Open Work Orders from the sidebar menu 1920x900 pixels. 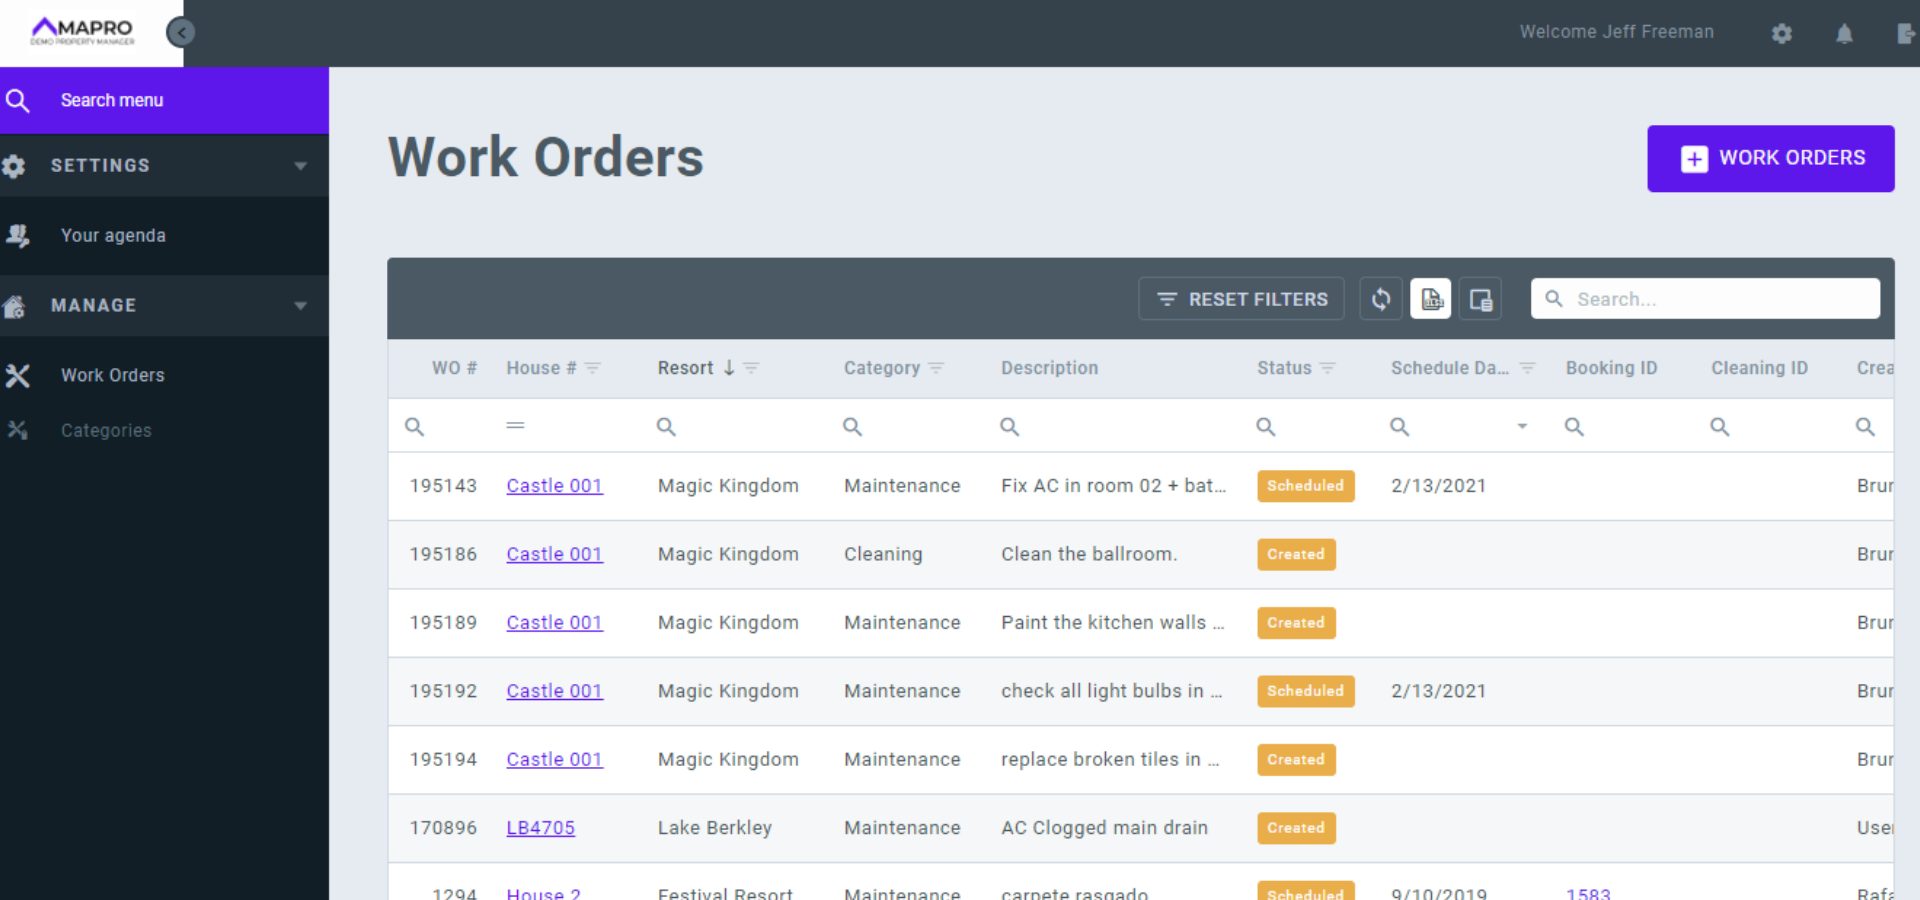coord(112,375)
